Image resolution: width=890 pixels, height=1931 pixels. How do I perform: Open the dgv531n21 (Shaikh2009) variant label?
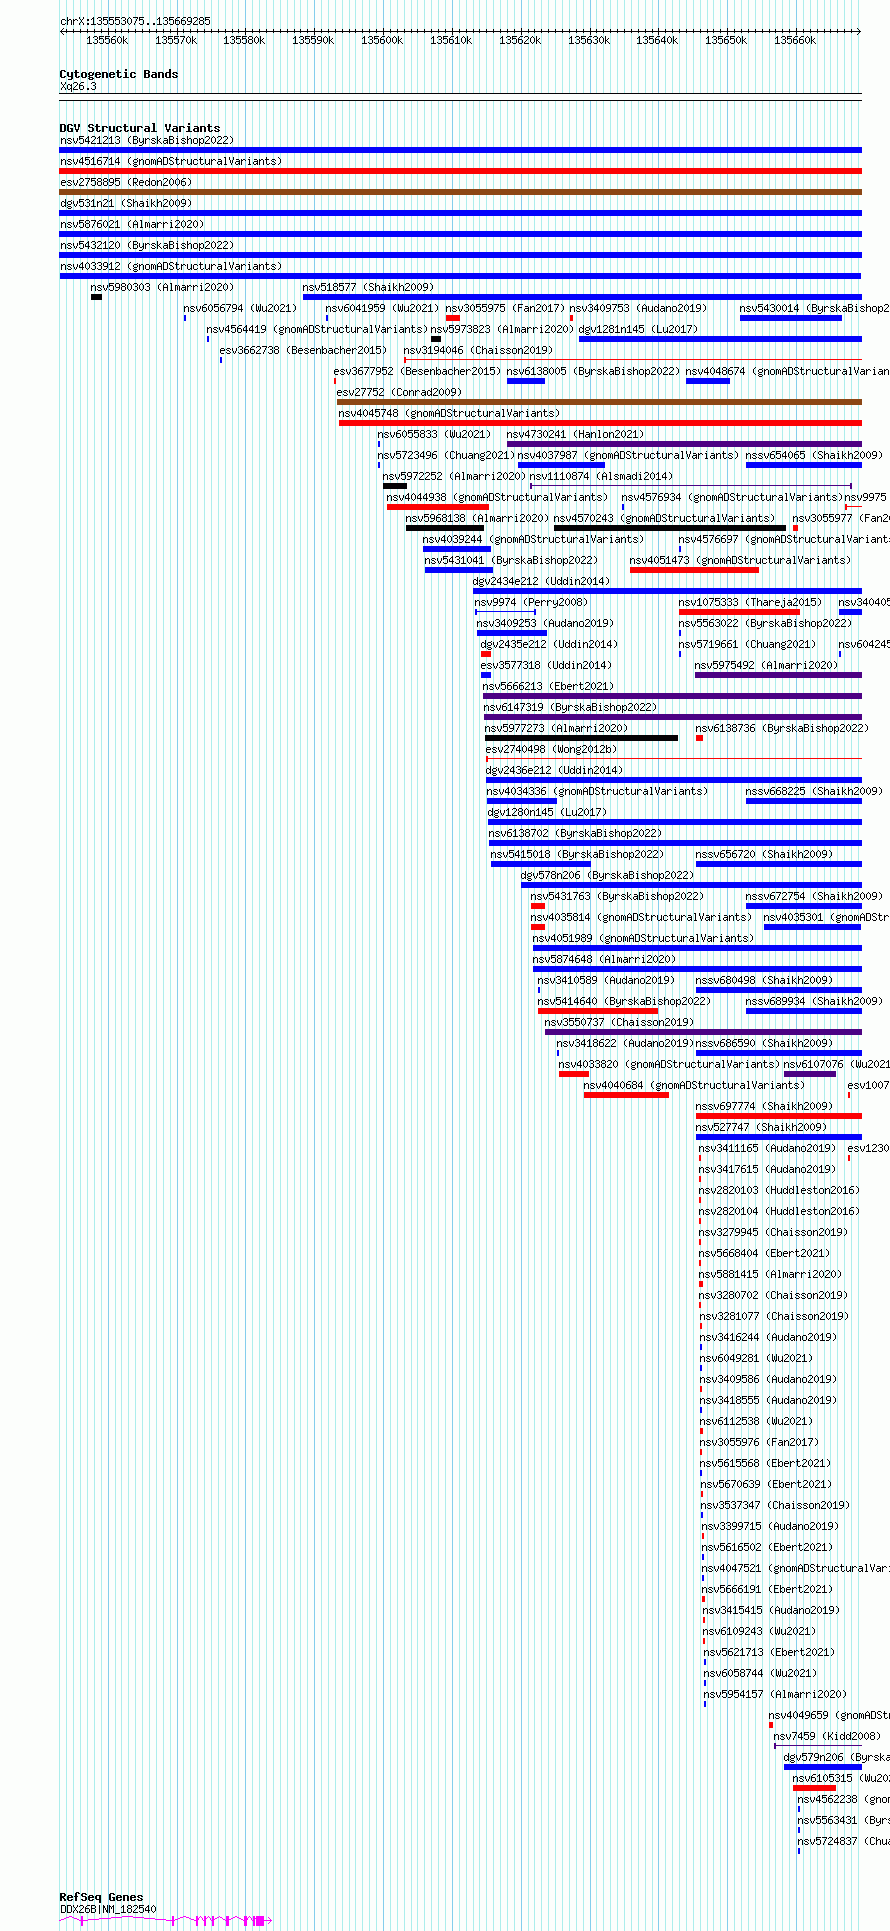pos(125,204)
